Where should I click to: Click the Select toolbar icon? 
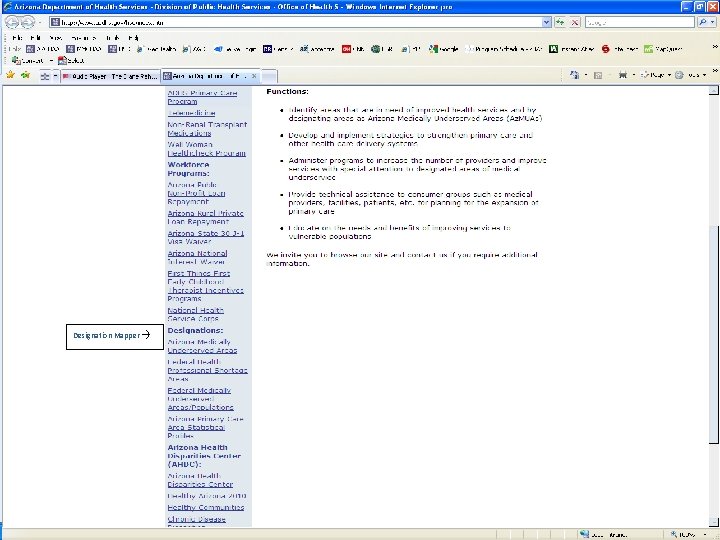tap(71, 60)
